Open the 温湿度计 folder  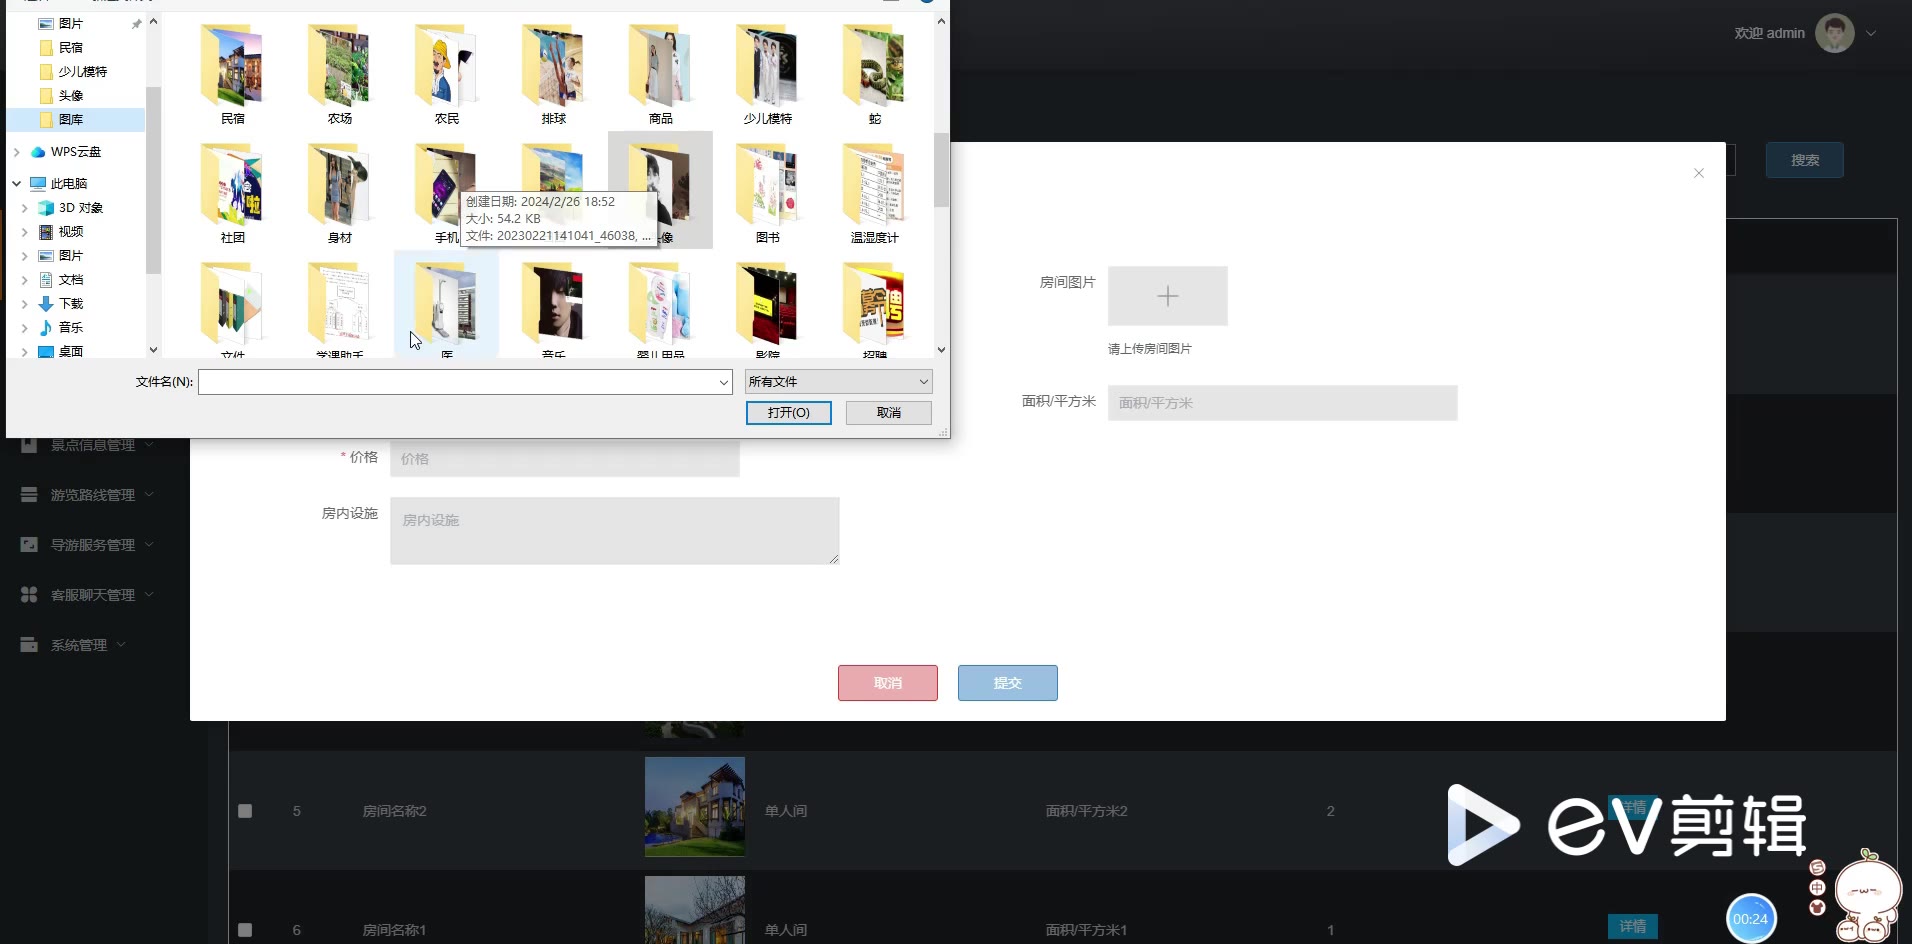[x=875, y=192]
